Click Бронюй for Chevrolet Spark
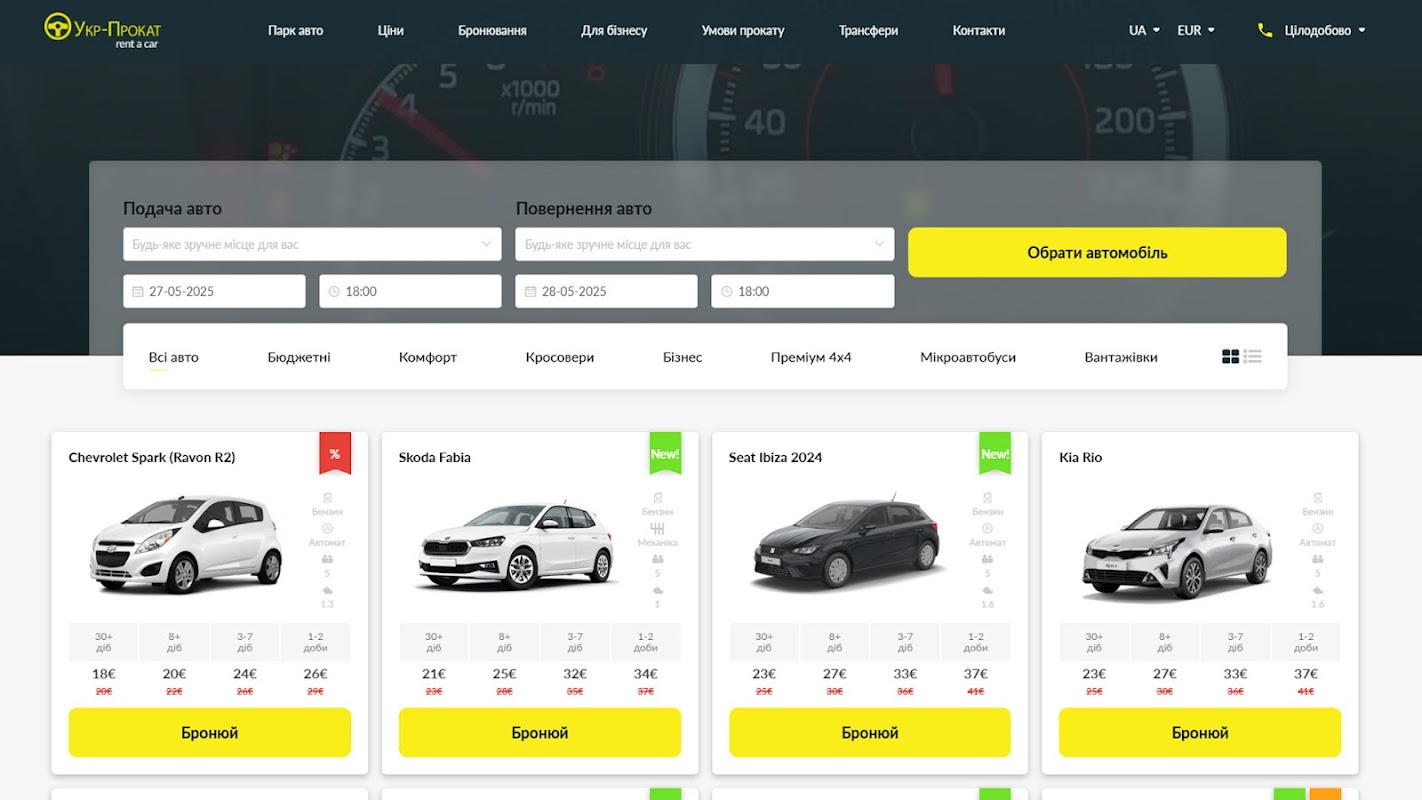The height and width of the screenshot is (800, 1422). 210,733
